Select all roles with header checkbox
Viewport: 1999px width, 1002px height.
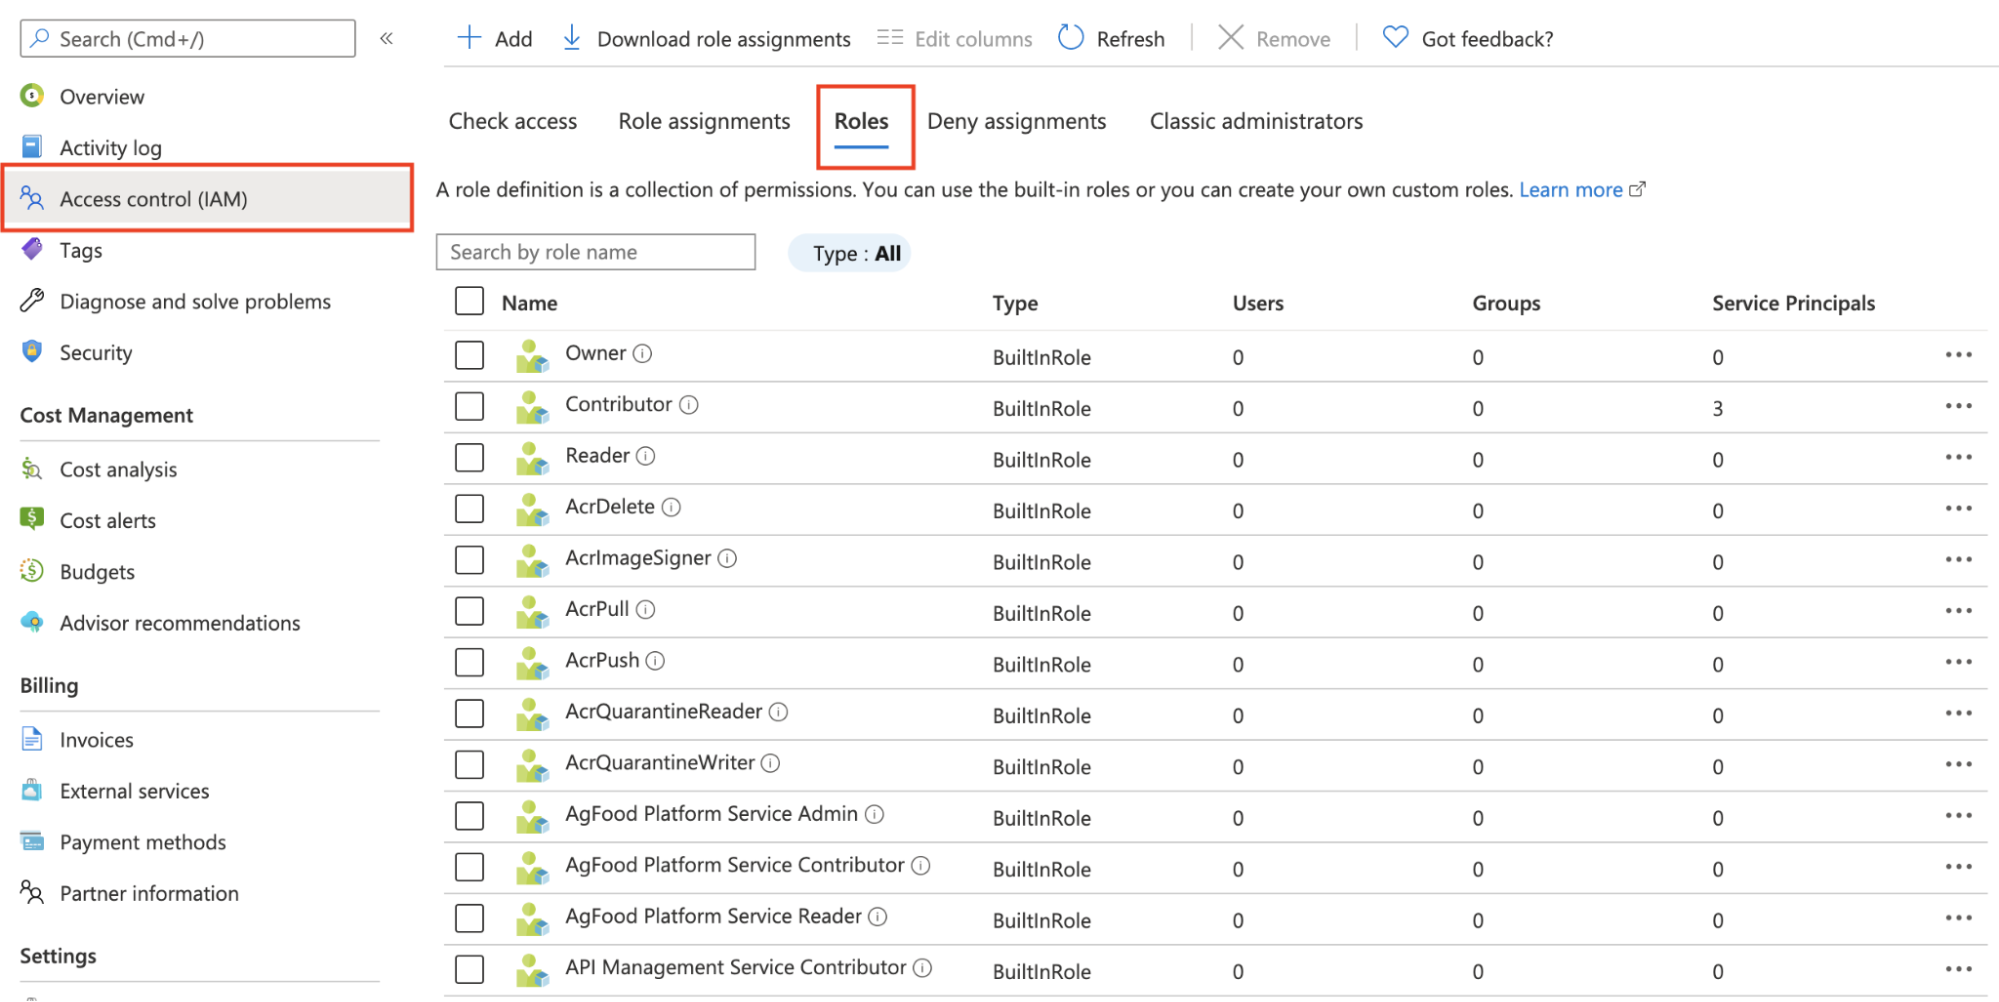click(469, 301)
